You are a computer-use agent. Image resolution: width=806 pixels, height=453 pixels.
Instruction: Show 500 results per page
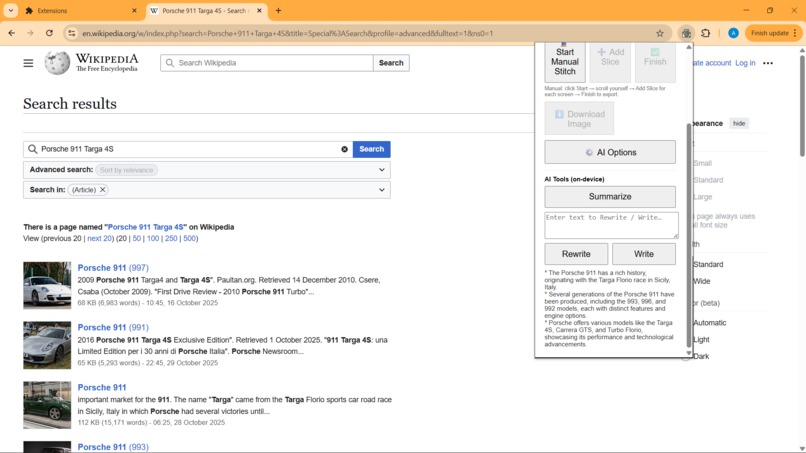[x=190, y=239]
